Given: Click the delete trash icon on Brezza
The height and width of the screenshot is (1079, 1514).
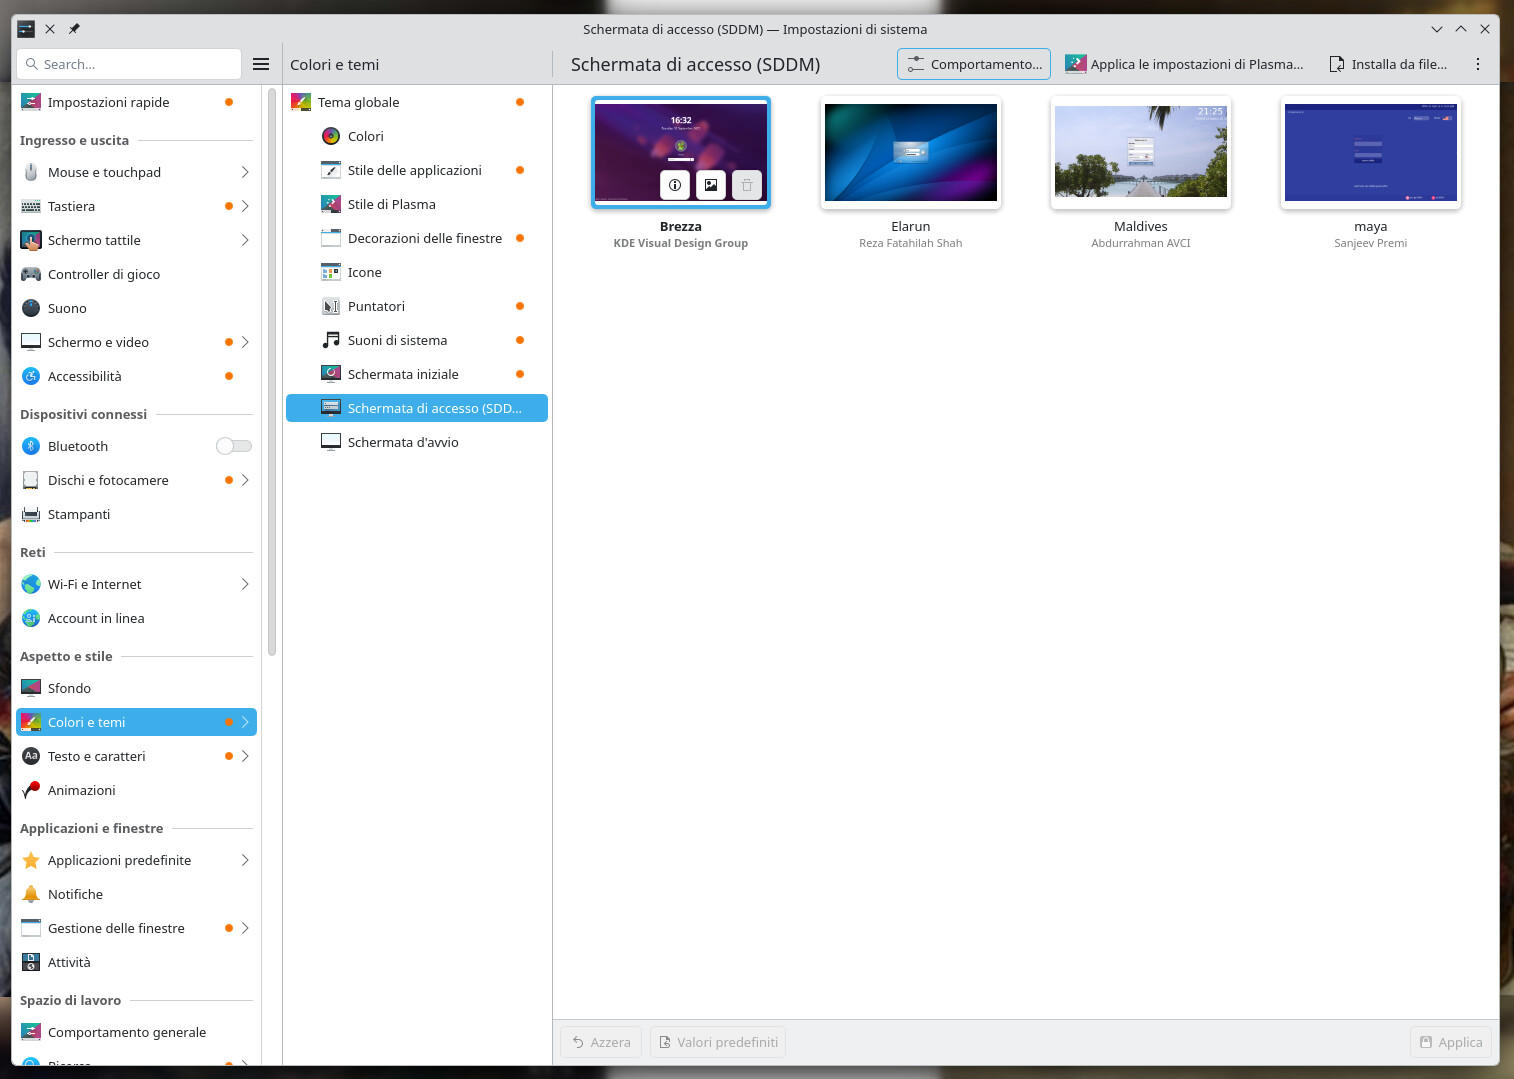Looking at the screenshot, I should click(747, 185).
